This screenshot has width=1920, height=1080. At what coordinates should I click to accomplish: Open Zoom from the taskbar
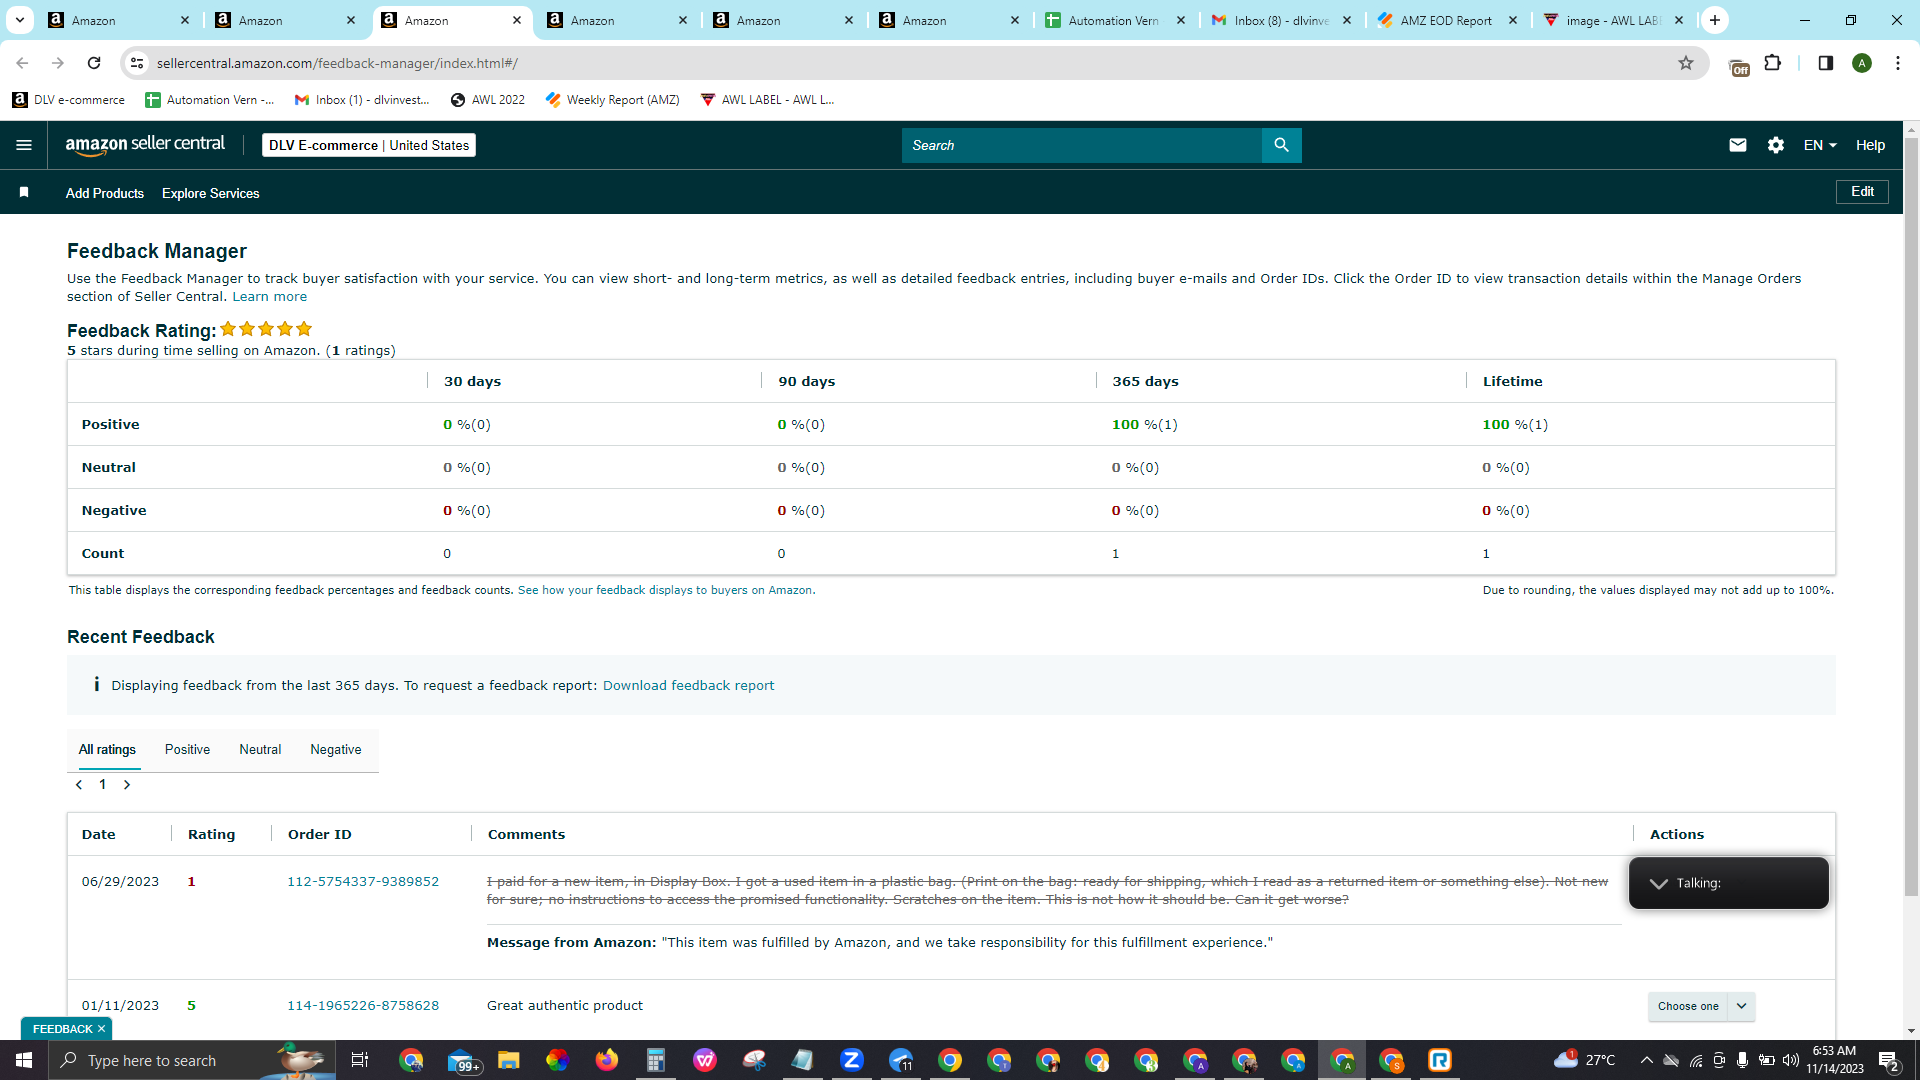coord(852,1060)
